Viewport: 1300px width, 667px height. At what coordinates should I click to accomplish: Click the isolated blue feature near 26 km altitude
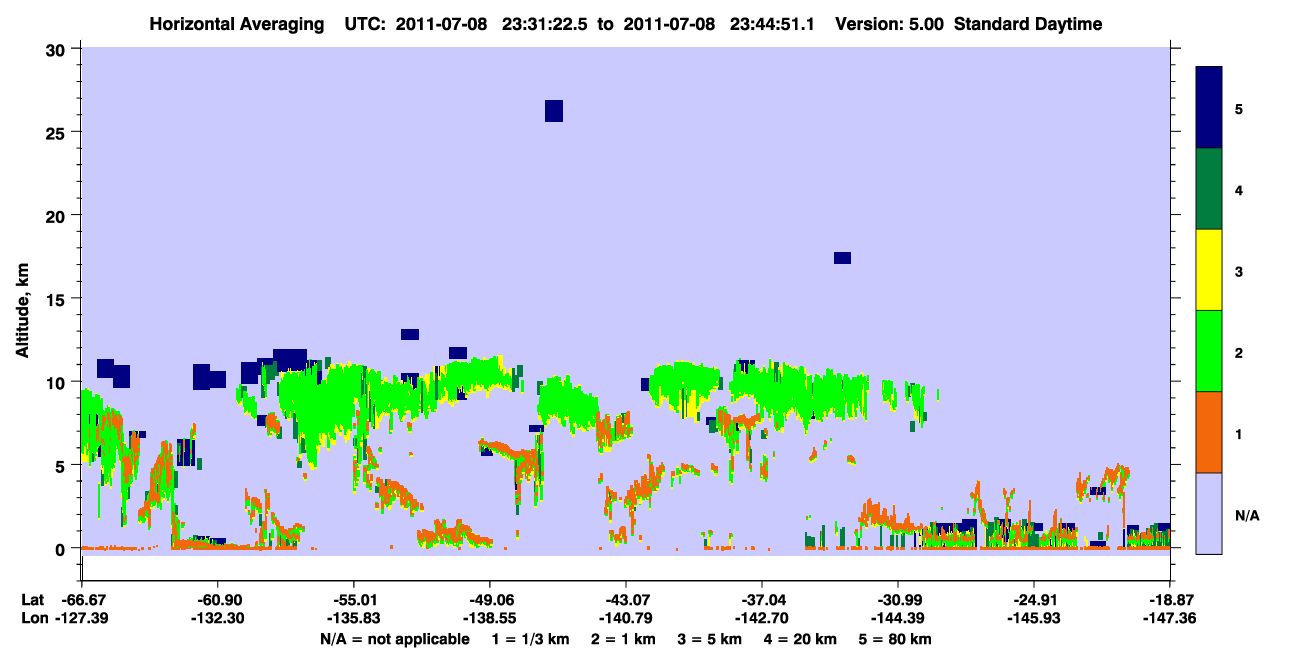tap(554, 111)
